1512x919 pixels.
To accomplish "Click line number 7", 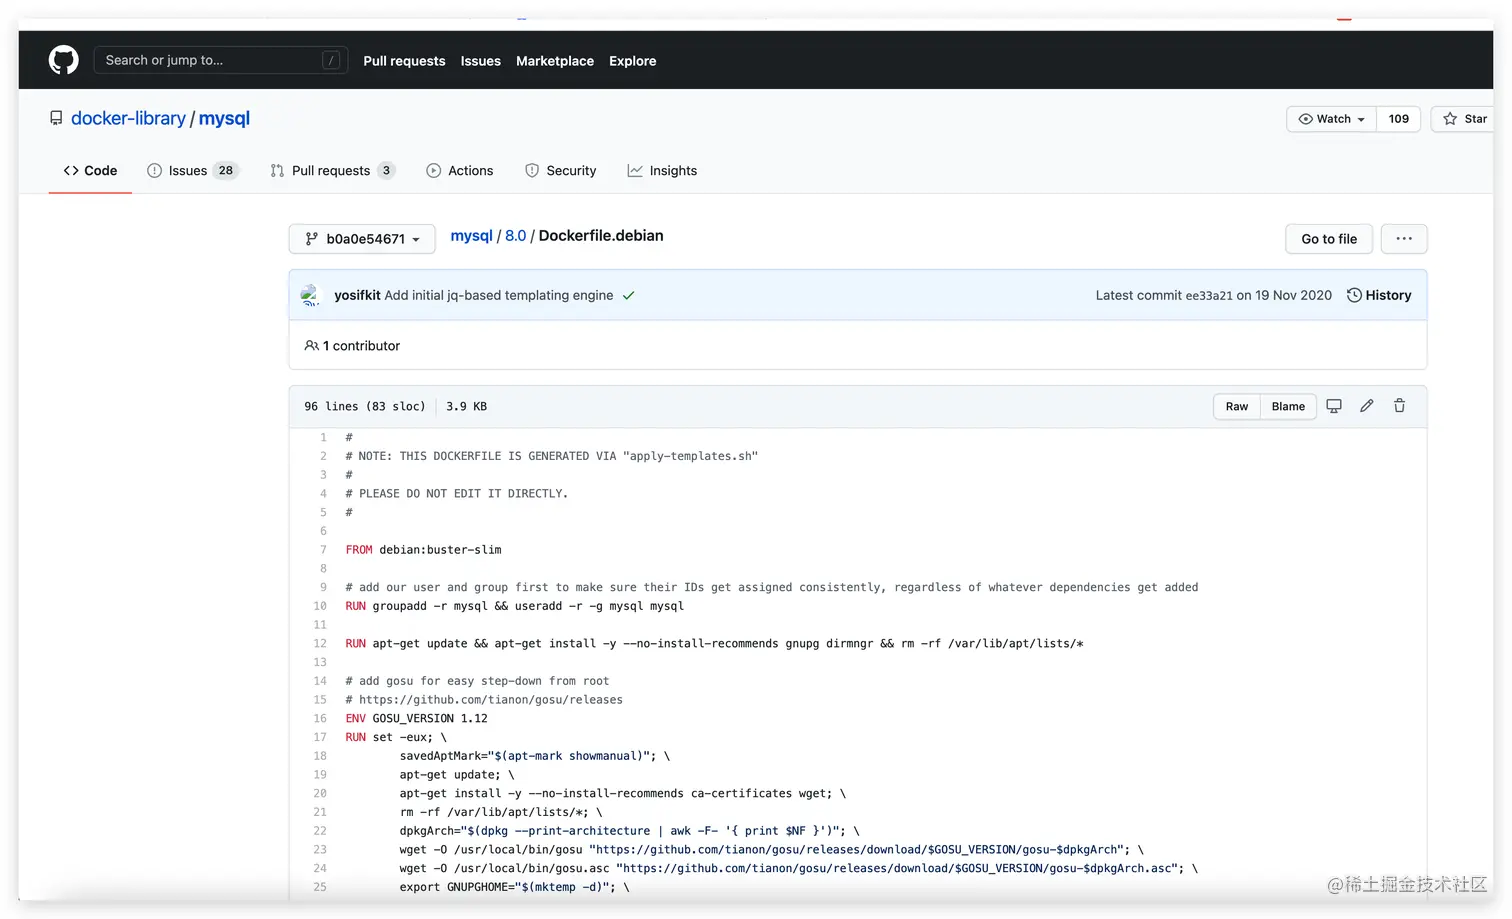I will pyautogui.click(x=323, y=550).
